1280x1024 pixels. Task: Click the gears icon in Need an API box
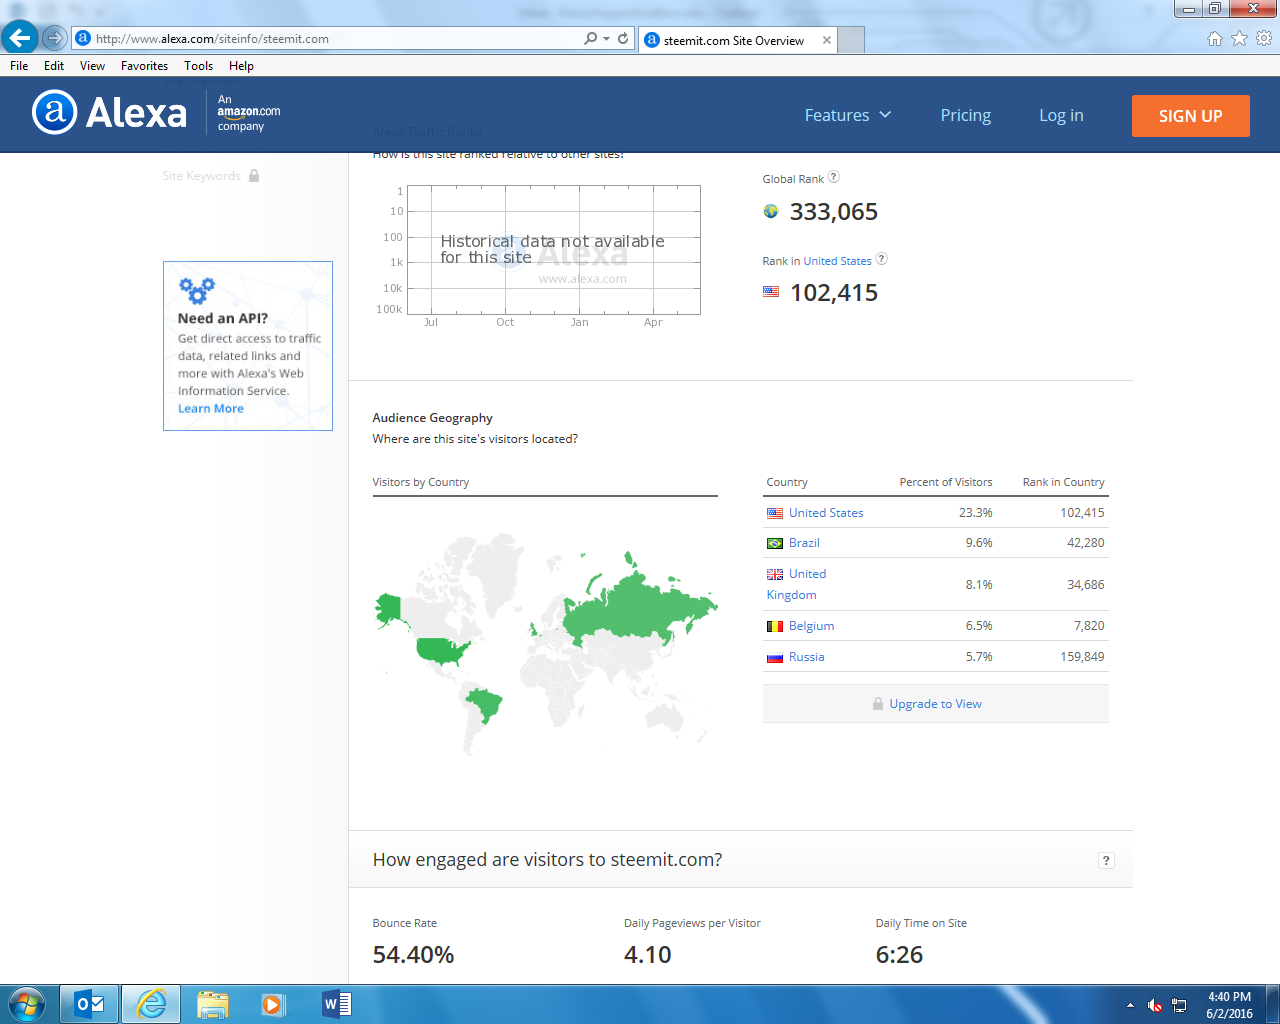coord(197,290)
